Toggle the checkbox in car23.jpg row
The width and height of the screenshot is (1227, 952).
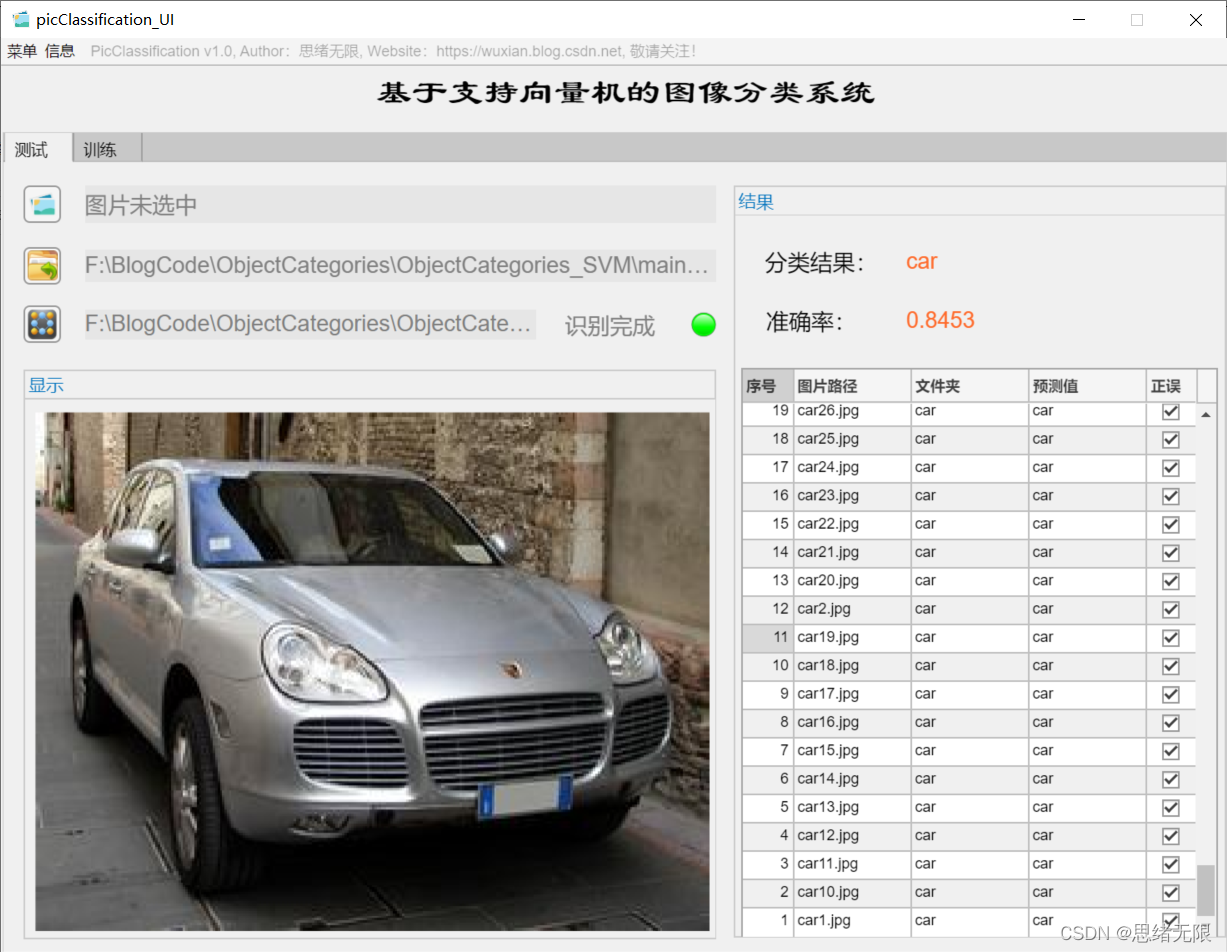[1171, 496]
